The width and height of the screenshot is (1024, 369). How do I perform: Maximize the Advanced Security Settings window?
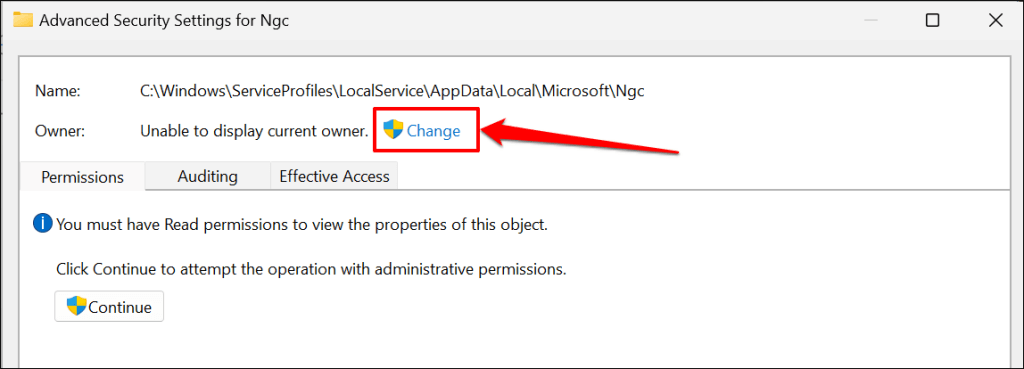(933, 20)
